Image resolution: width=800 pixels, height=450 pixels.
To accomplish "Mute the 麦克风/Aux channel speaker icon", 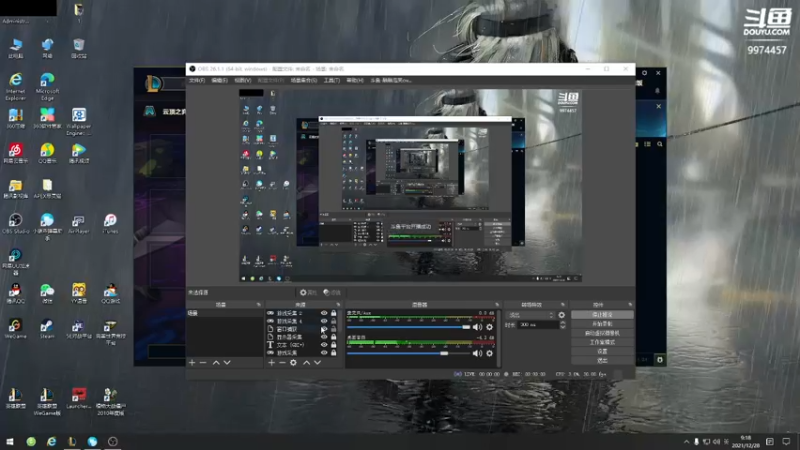I will [x=477, y=327].
